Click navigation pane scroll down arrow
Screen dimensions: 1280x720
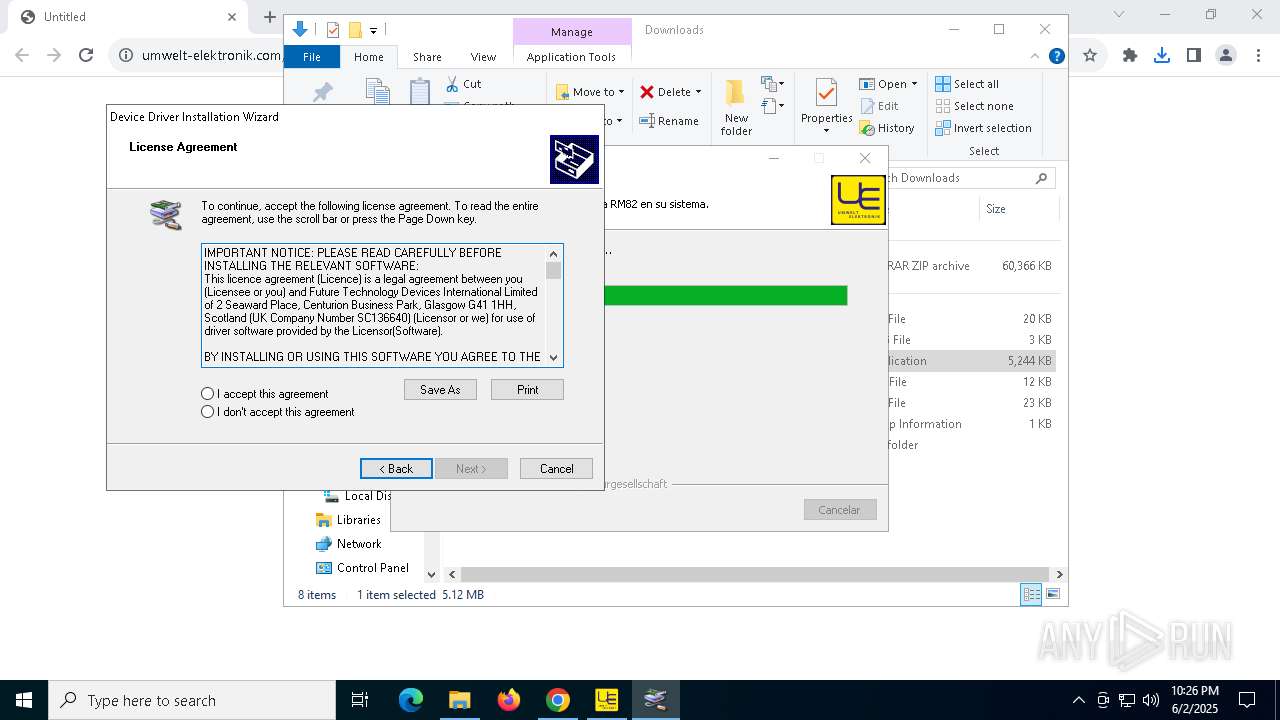(432, 575)
